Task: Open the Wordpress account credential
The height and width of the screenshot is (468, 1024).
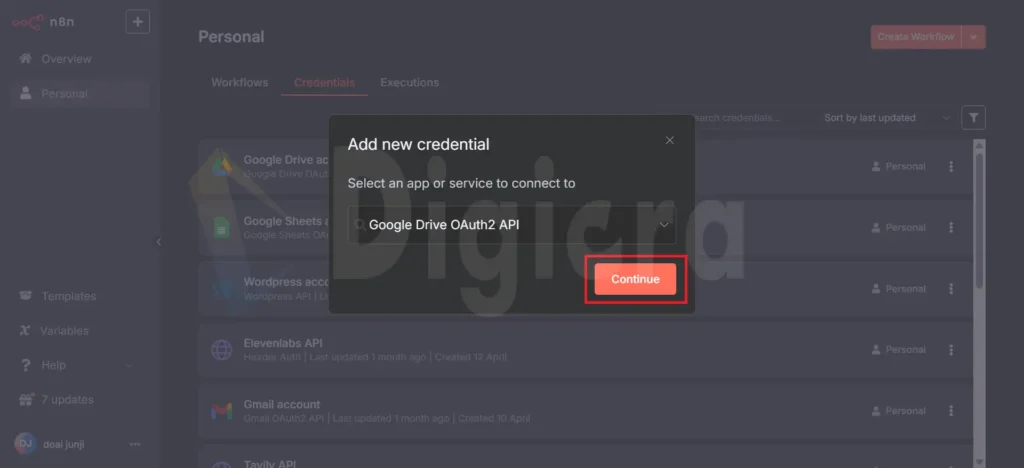Action: [x=585, y=289]
